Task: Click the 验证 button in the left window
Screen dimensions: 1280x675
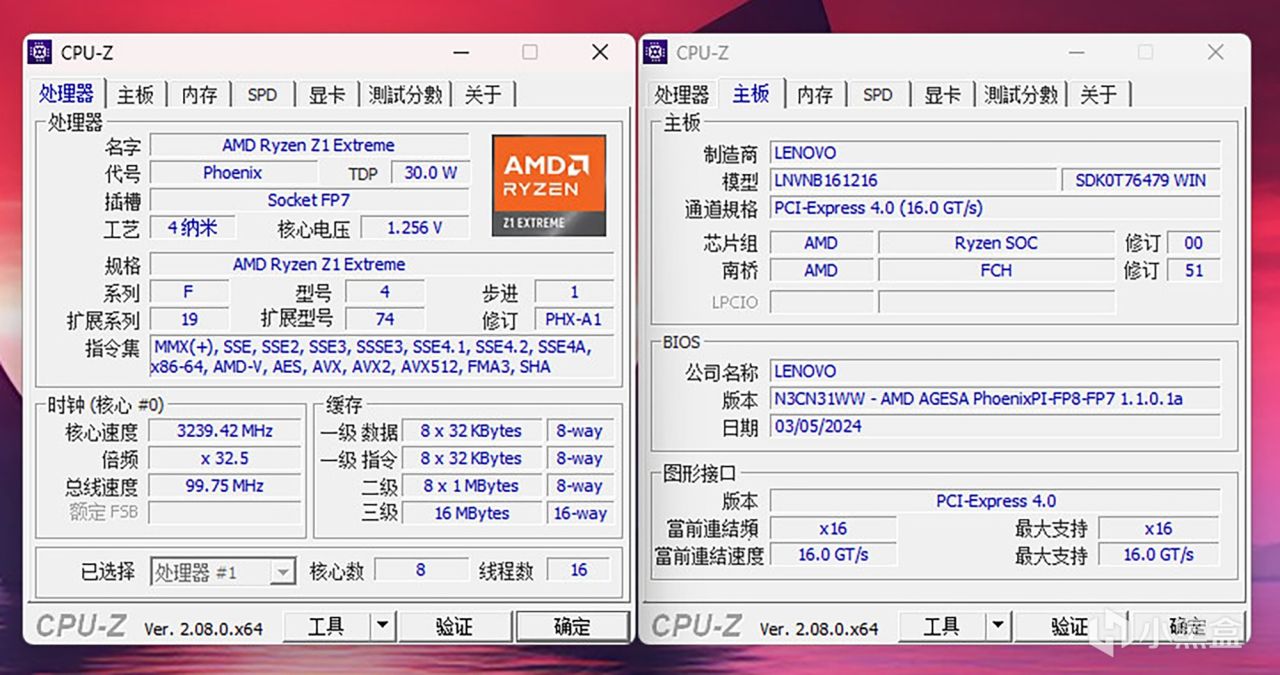Action: [x=455, y=627]
